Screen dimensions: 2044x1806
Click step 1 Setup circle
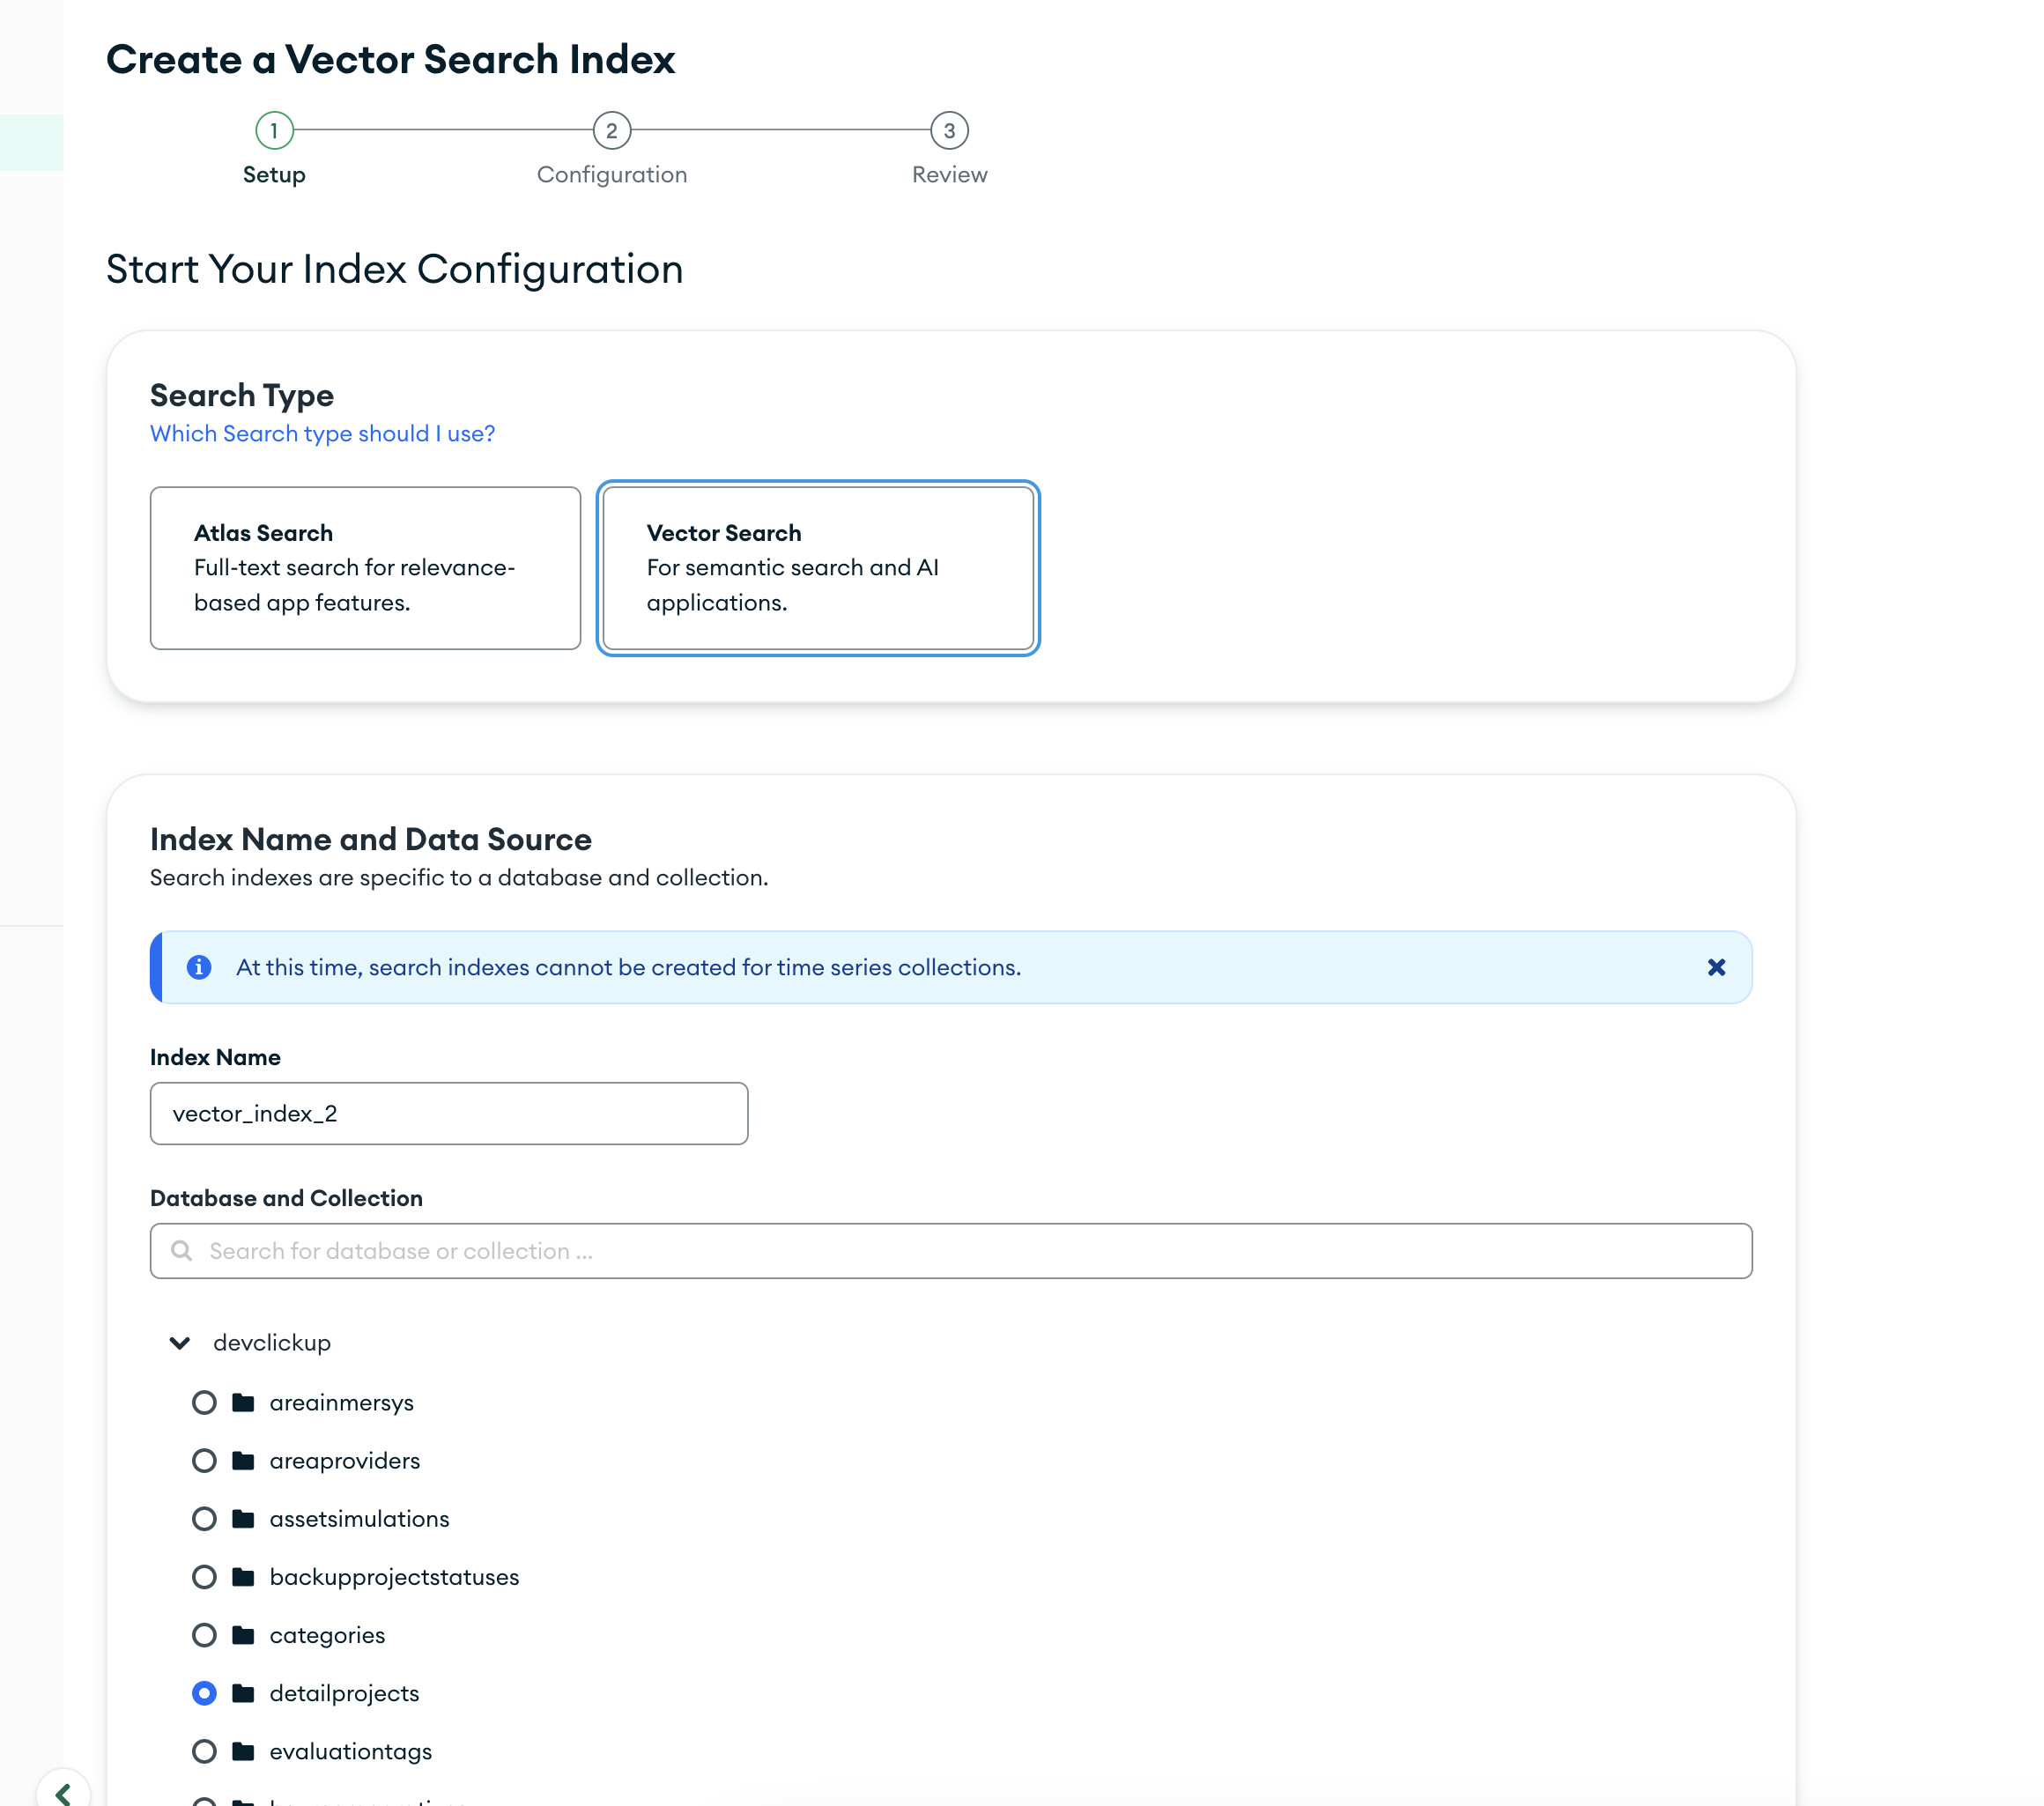coord(274,131)
